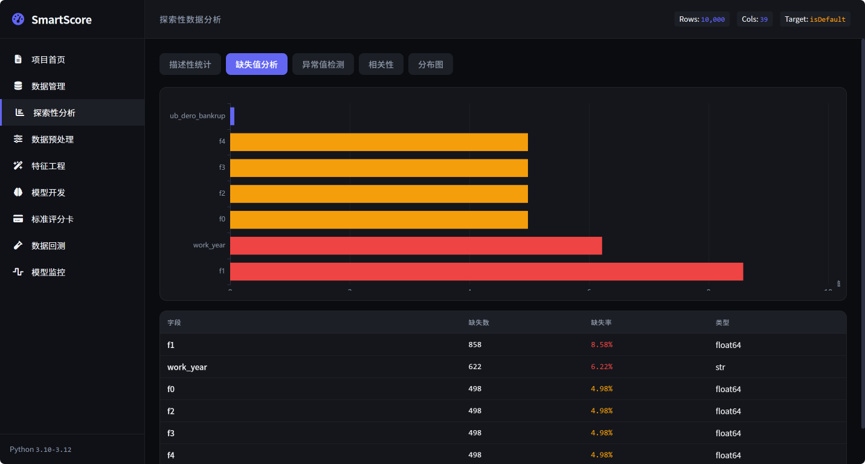Click the SmartScore logo icon

18,19
